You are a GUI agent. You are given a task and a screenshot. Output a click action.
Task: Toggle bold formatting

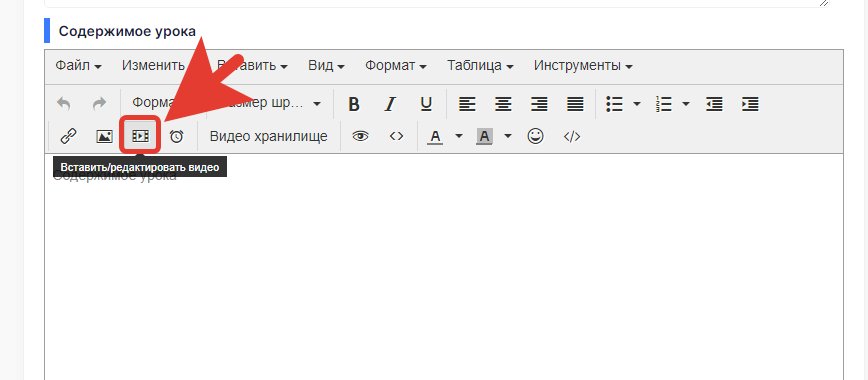point(354,104)
